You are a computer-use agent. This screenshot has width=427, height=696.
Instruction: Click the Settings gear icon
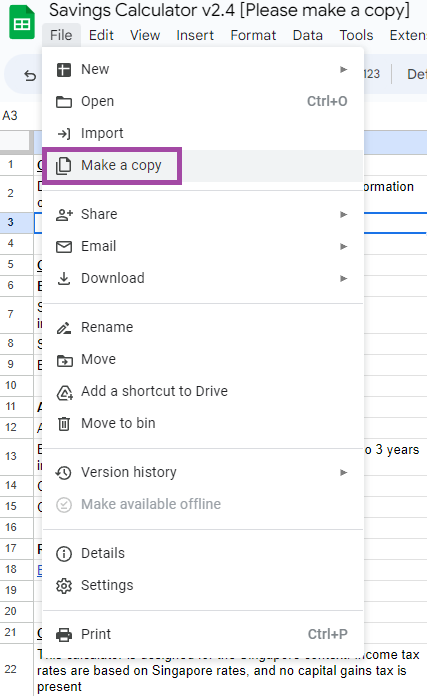tap(64, 585)
